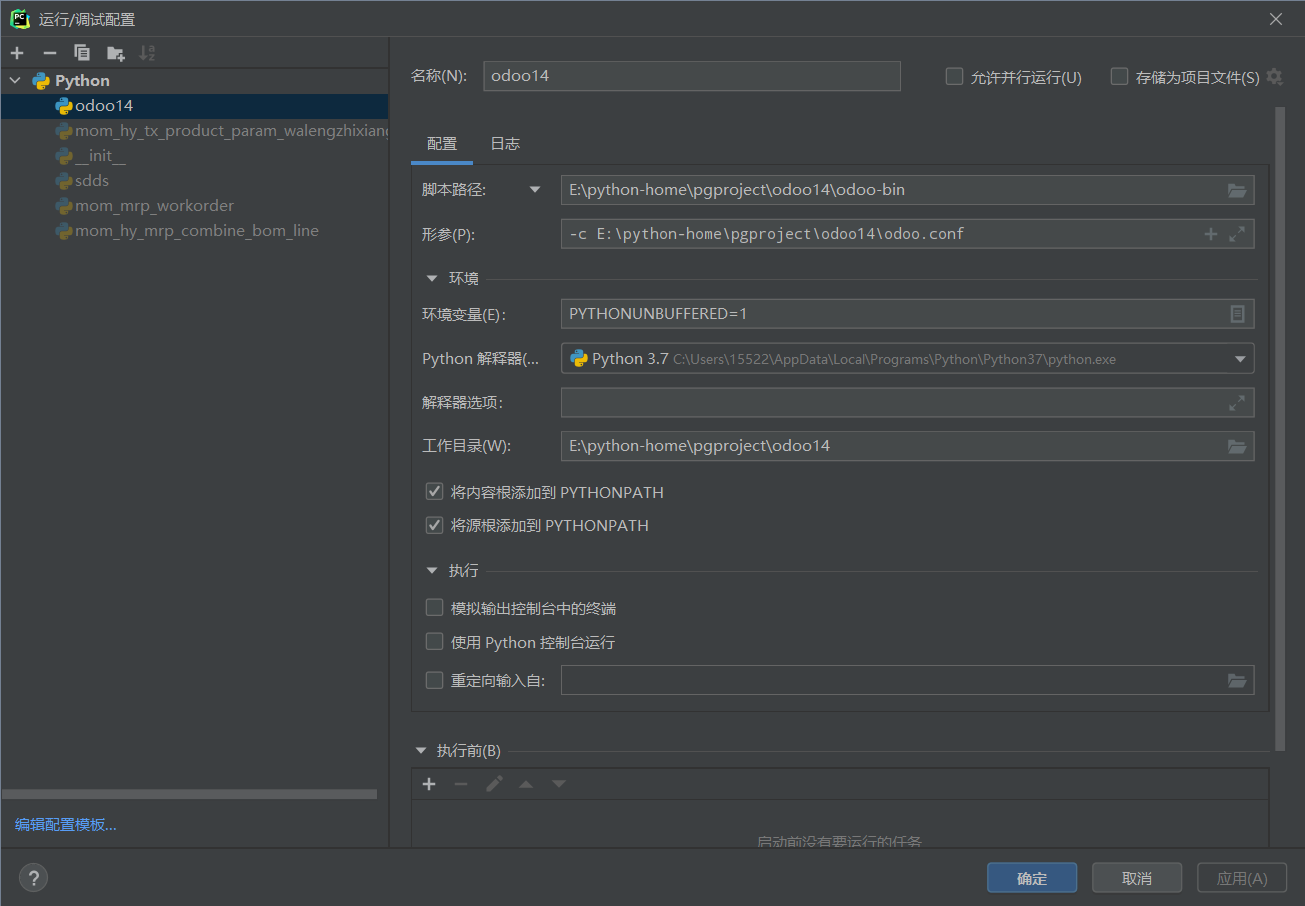The image size is (1305, 906).
Task: Expand interpreter options field
Action: pyautogui.click(x=1237, y=403)
